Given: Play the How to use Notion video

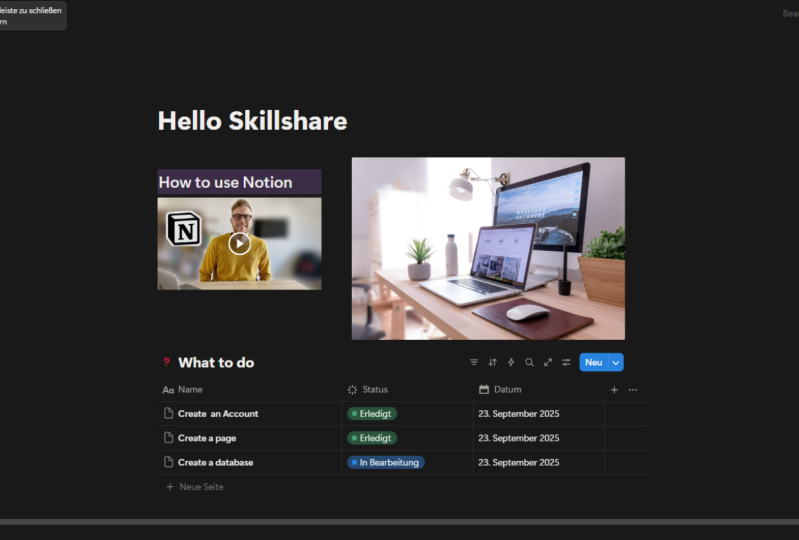Looking at the screenshot, I should coord(239,244).
